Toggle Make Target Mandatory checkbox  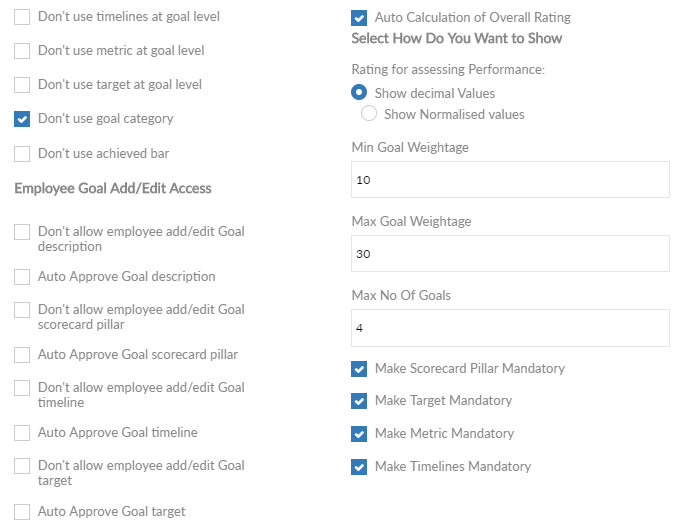tap(359, 401)
